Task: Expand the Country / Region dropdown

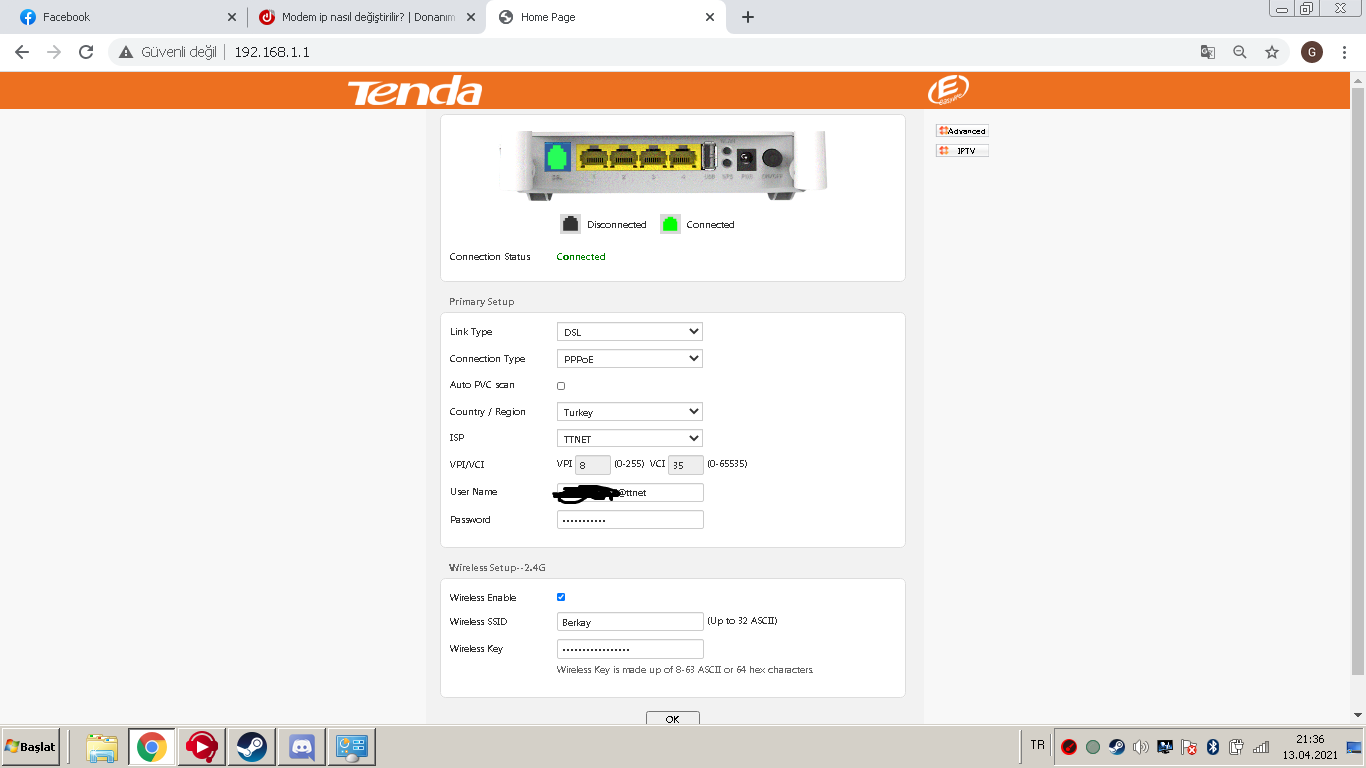Action: 630,412
